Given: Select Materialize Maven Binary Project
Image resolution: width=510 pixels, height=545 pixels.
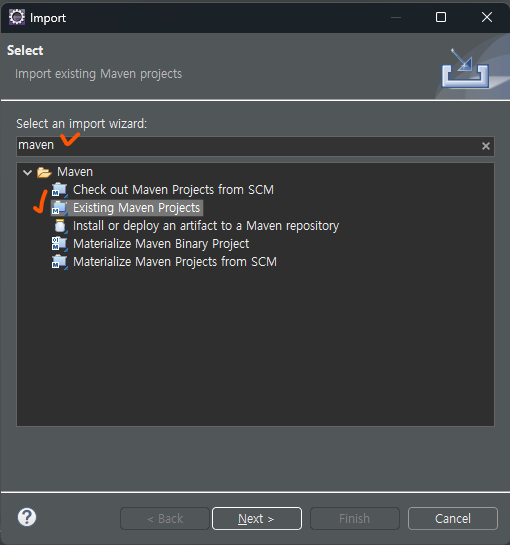Looking at the screenshot, I should [161, 244].
